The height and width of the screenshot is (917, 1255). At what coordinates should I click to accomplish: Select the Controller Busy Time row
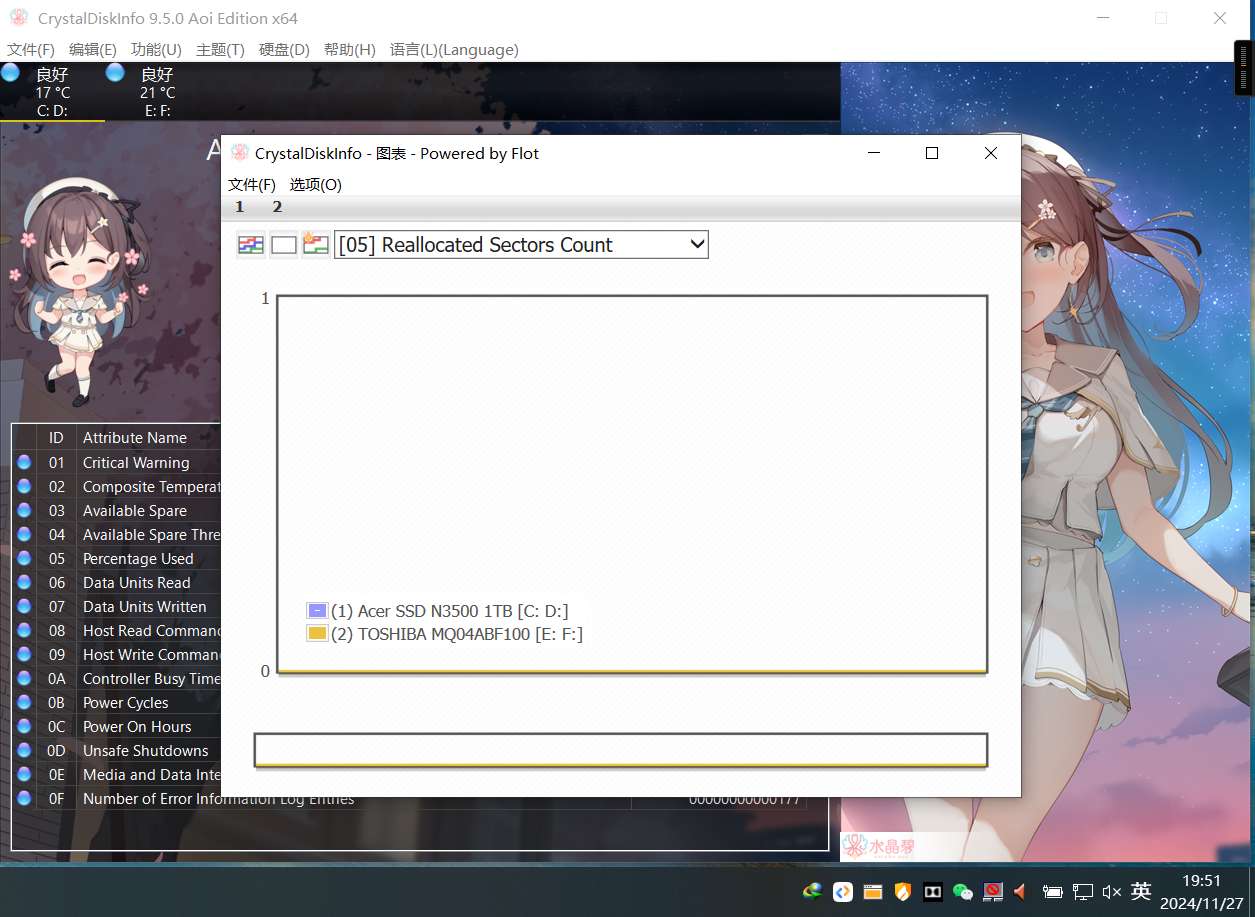click(x=117, y=678)
